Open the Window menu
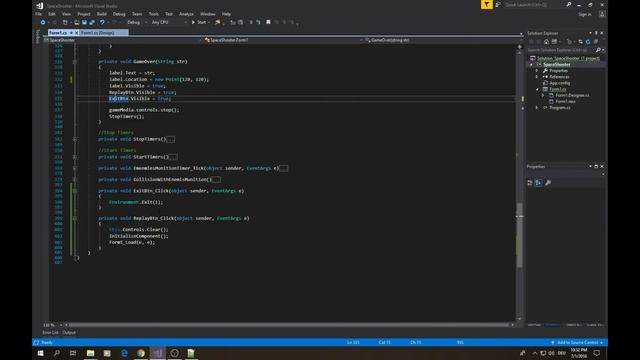The height and width of the screenshot is (360, 640). coord(208,14)
